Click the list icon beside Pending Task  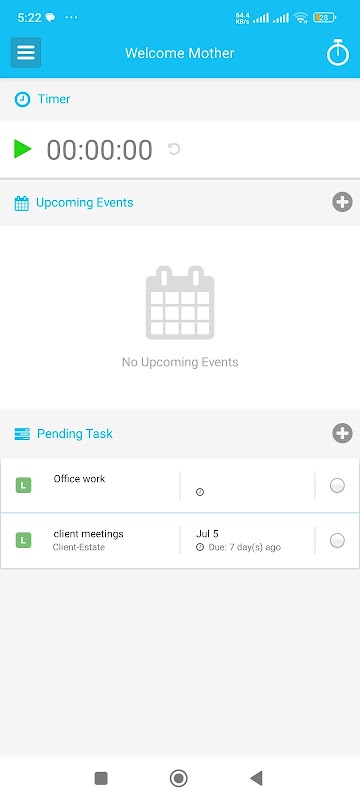[x=22, y=434]
